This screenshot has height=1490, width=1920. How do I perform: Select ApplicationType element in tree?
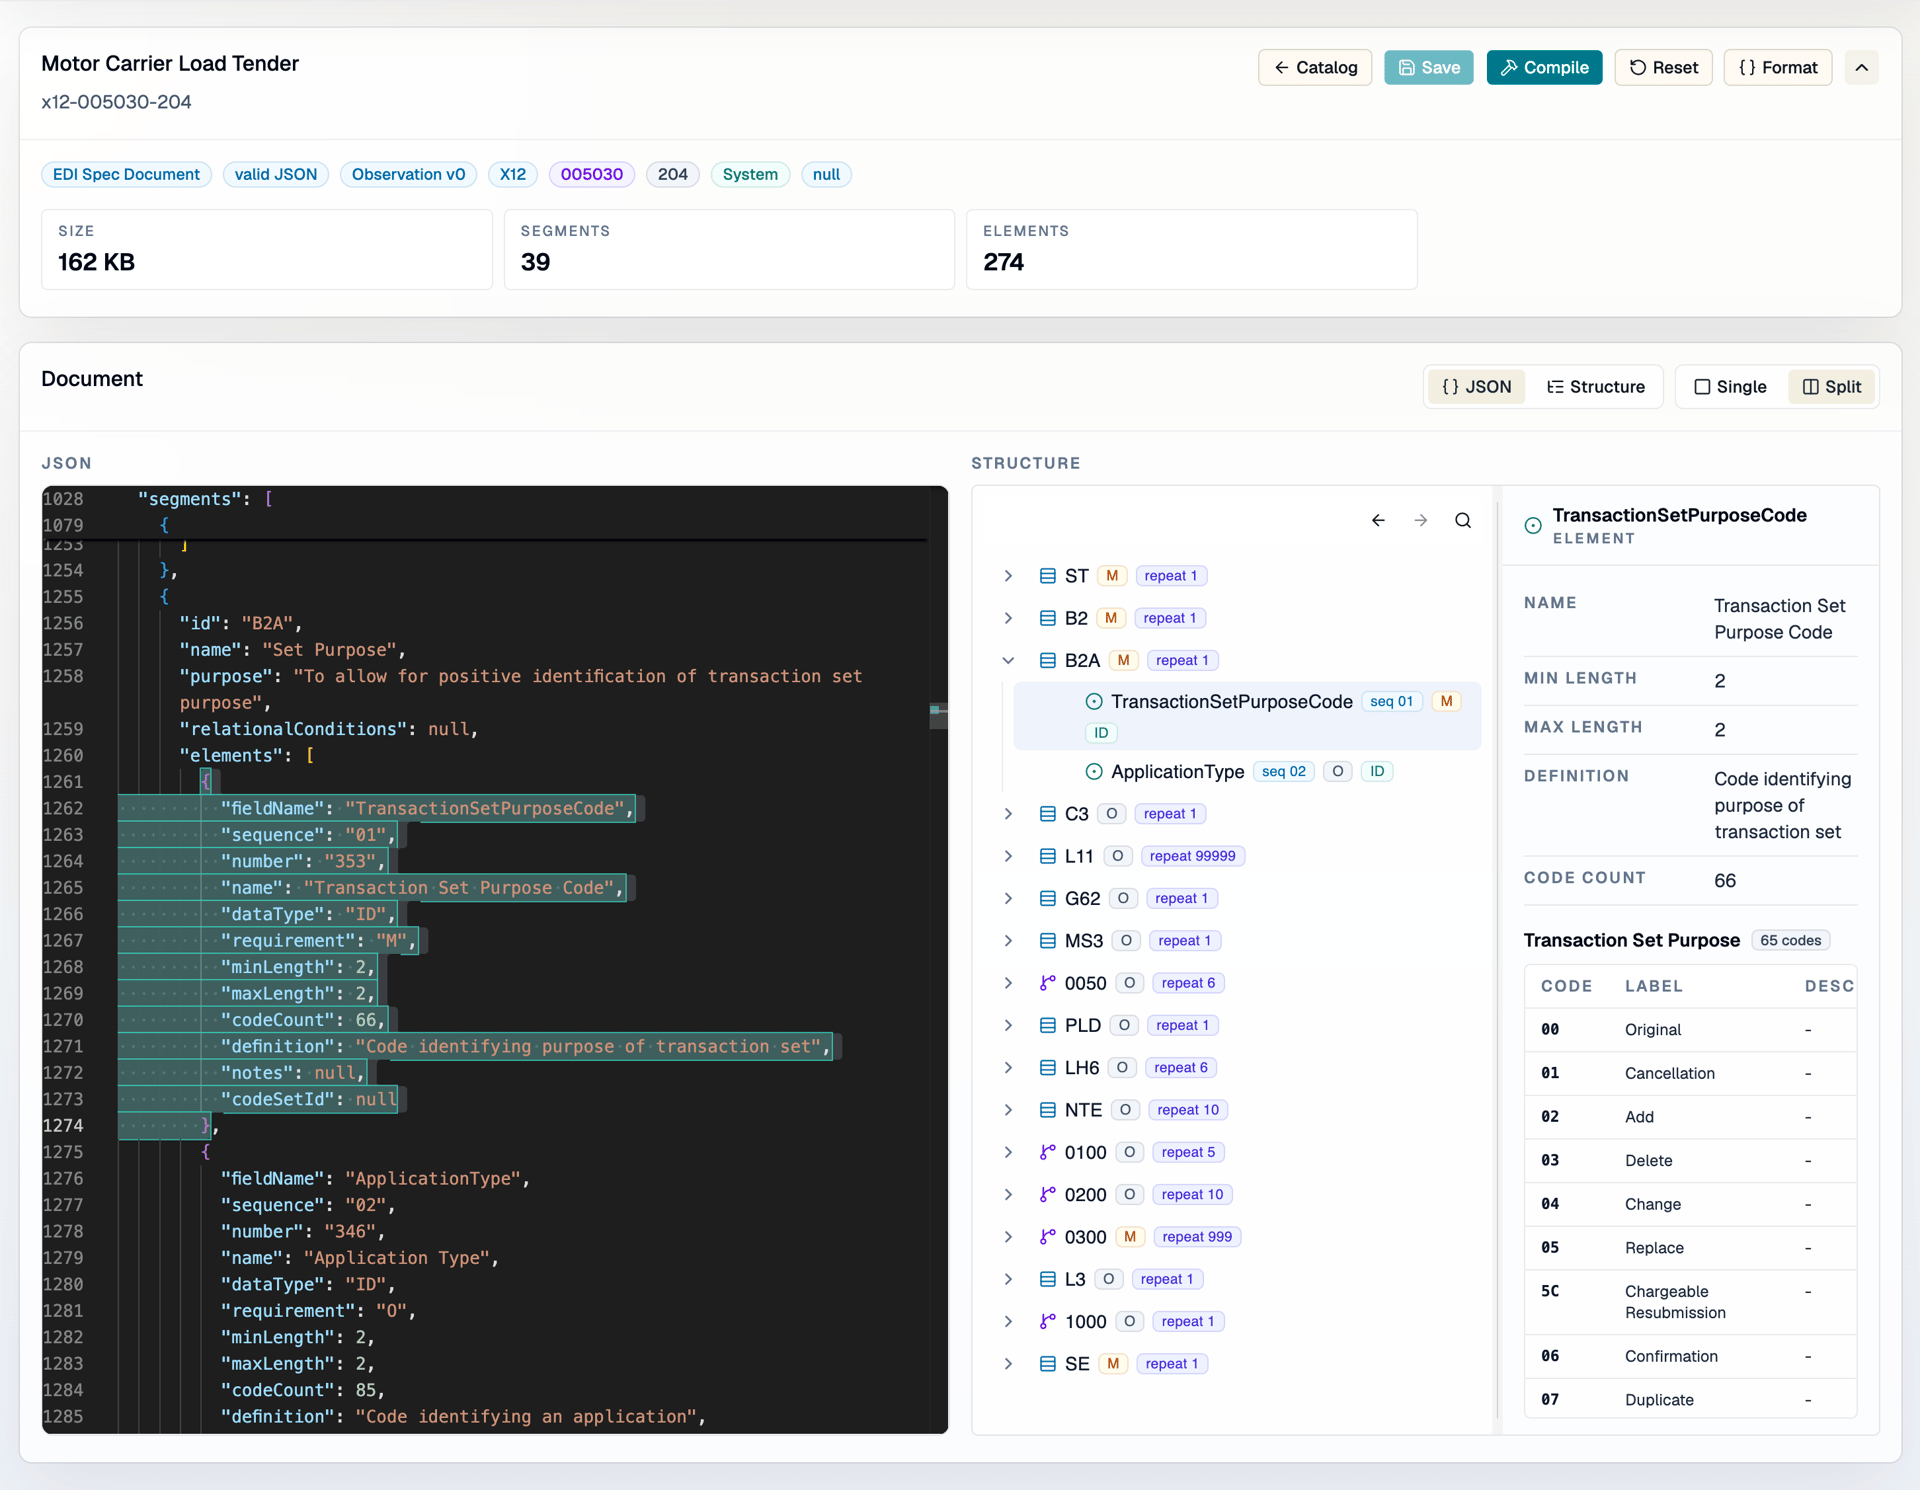(x=1246, y=771)
